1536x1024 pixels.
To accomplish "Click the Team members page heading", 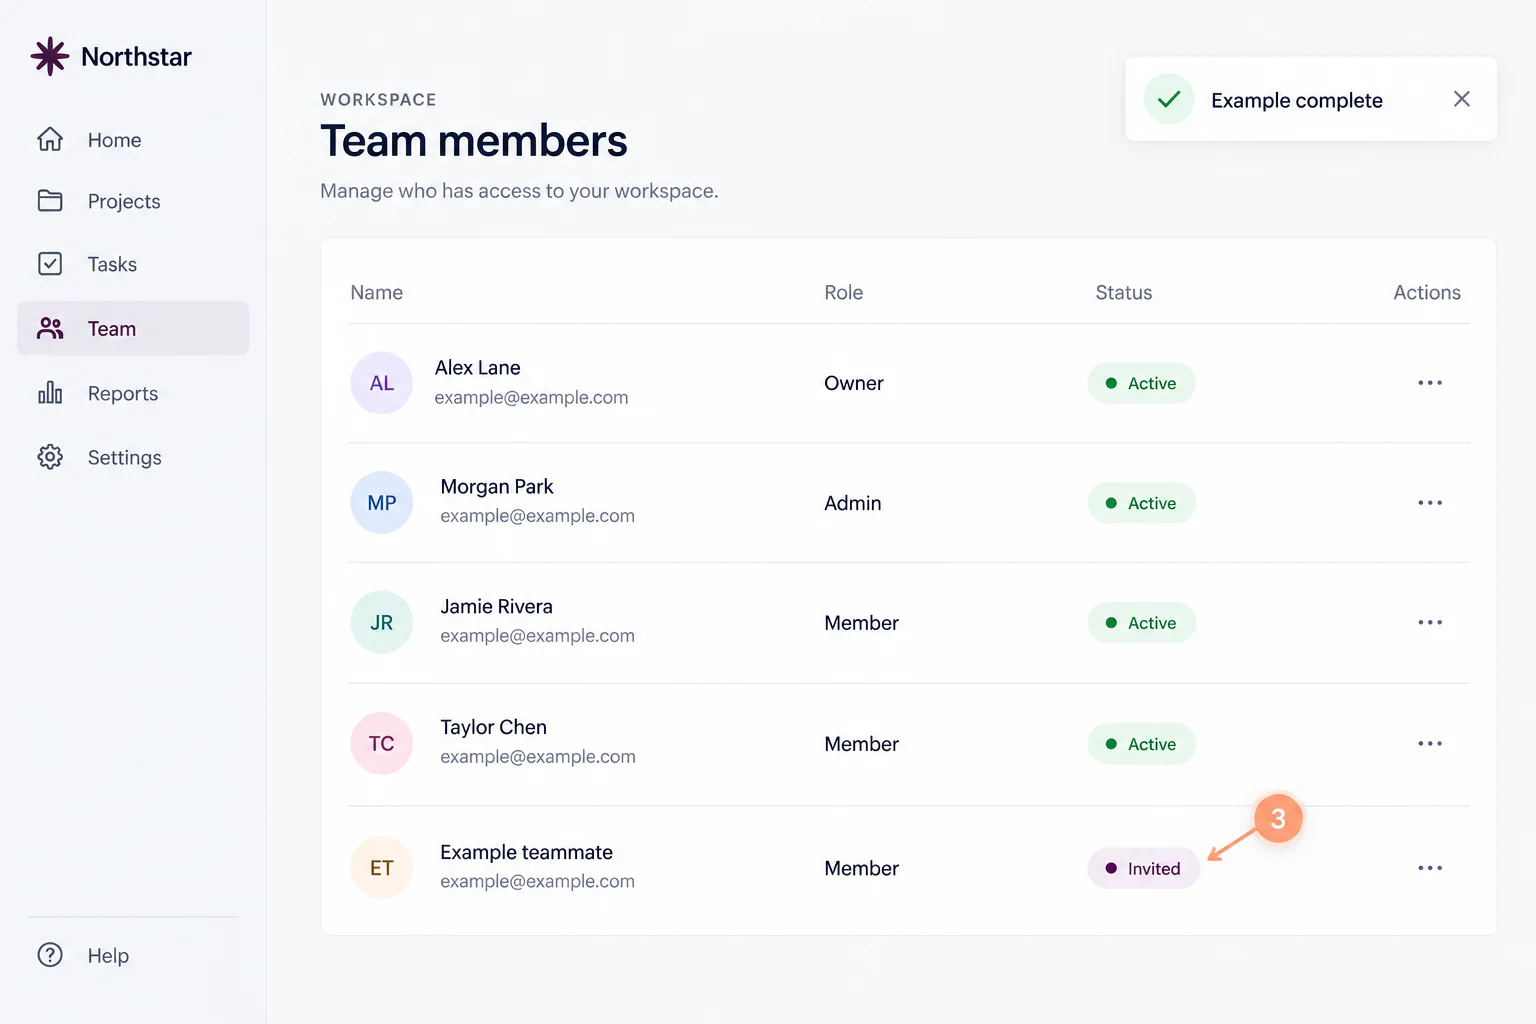I will coord(474,141).
